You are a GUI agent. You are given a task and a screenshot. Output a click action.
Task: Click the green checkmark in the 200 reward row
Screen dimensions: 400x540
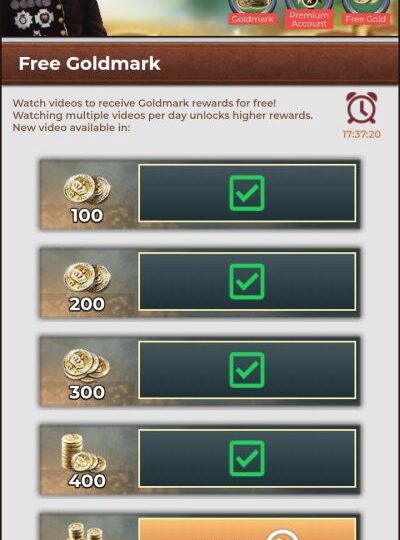pyautogui.click(x=247, y=281)
